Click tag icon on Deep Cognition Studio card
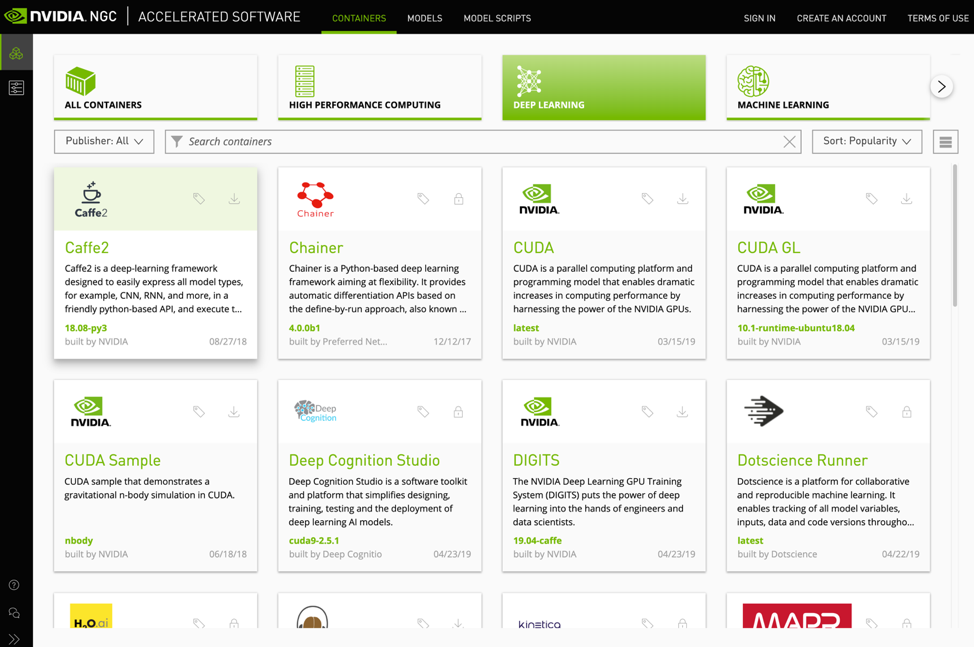Screen dimensions: 974x647 423,412
